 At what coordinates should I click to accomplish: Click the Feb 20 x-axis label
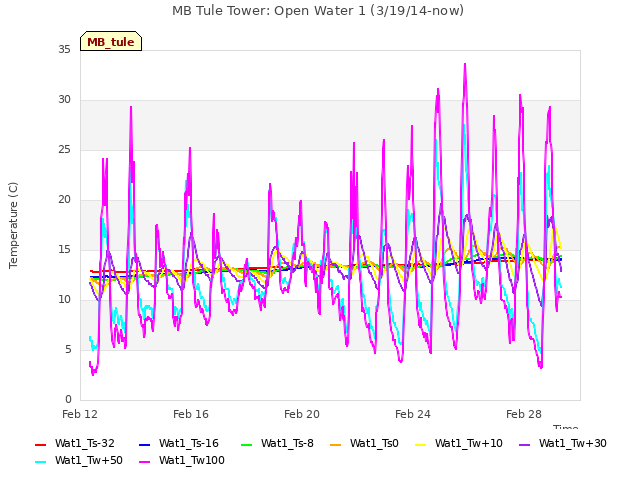pyautogui.click(x=302, y=414)
